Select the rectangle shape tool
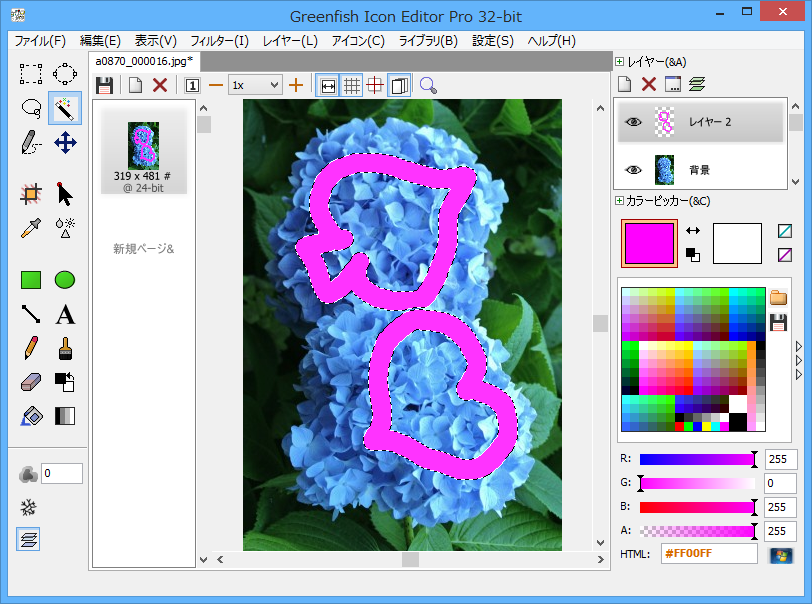Image resolution: width=812 pixels, height=604 pixels. [x=30, y=280]
